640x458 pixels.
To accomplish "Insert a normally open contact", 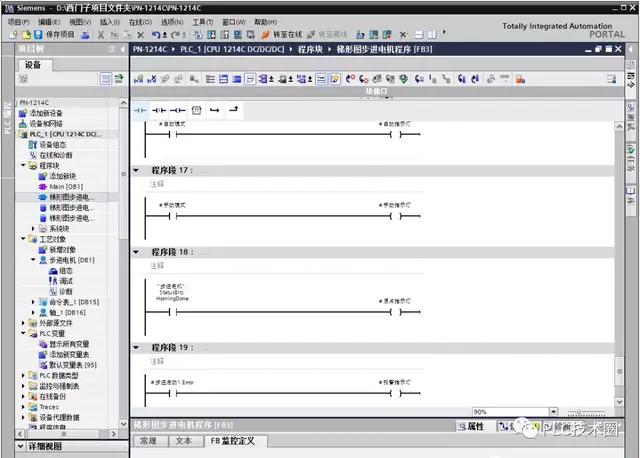I will click(141, 109).
